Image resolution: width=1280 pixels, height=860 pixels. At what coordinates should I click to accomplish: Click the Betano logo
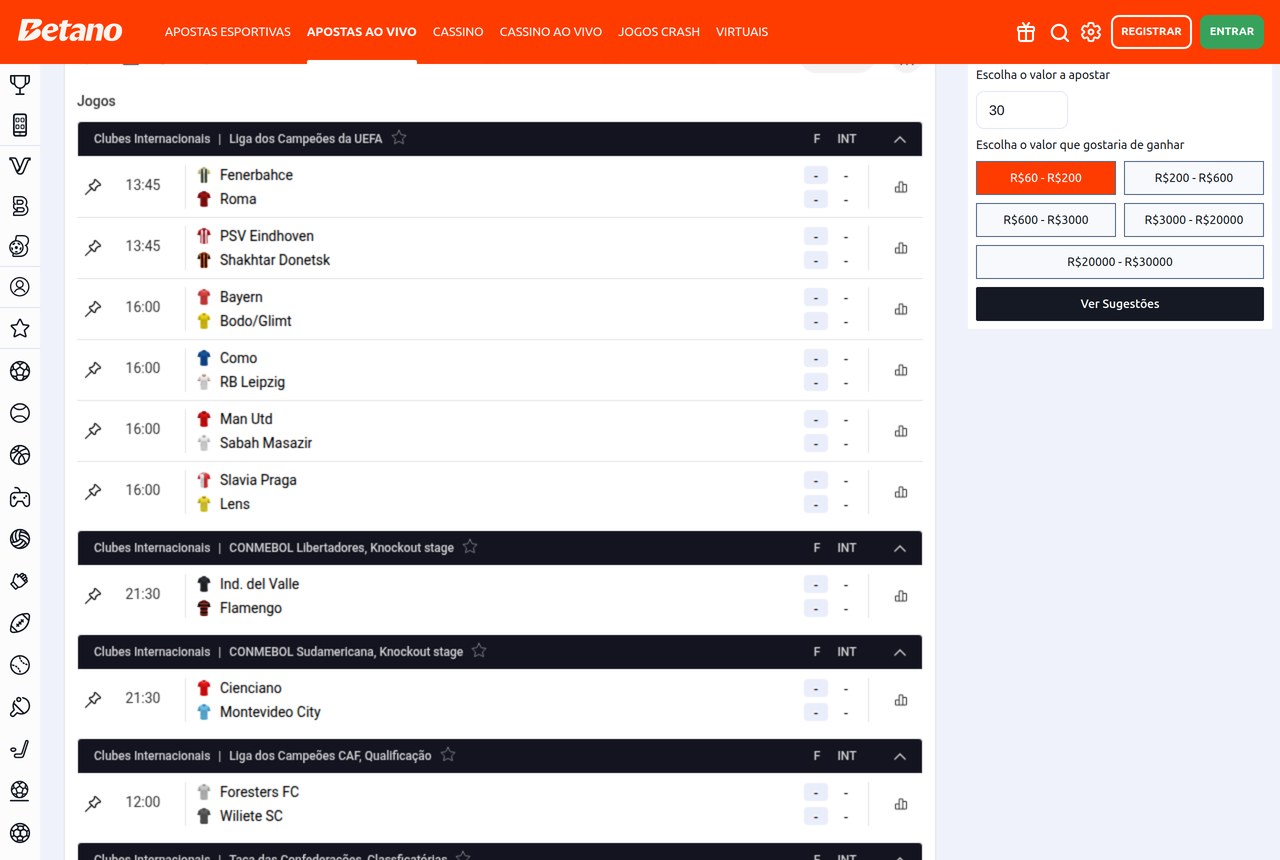coord(70,31)
